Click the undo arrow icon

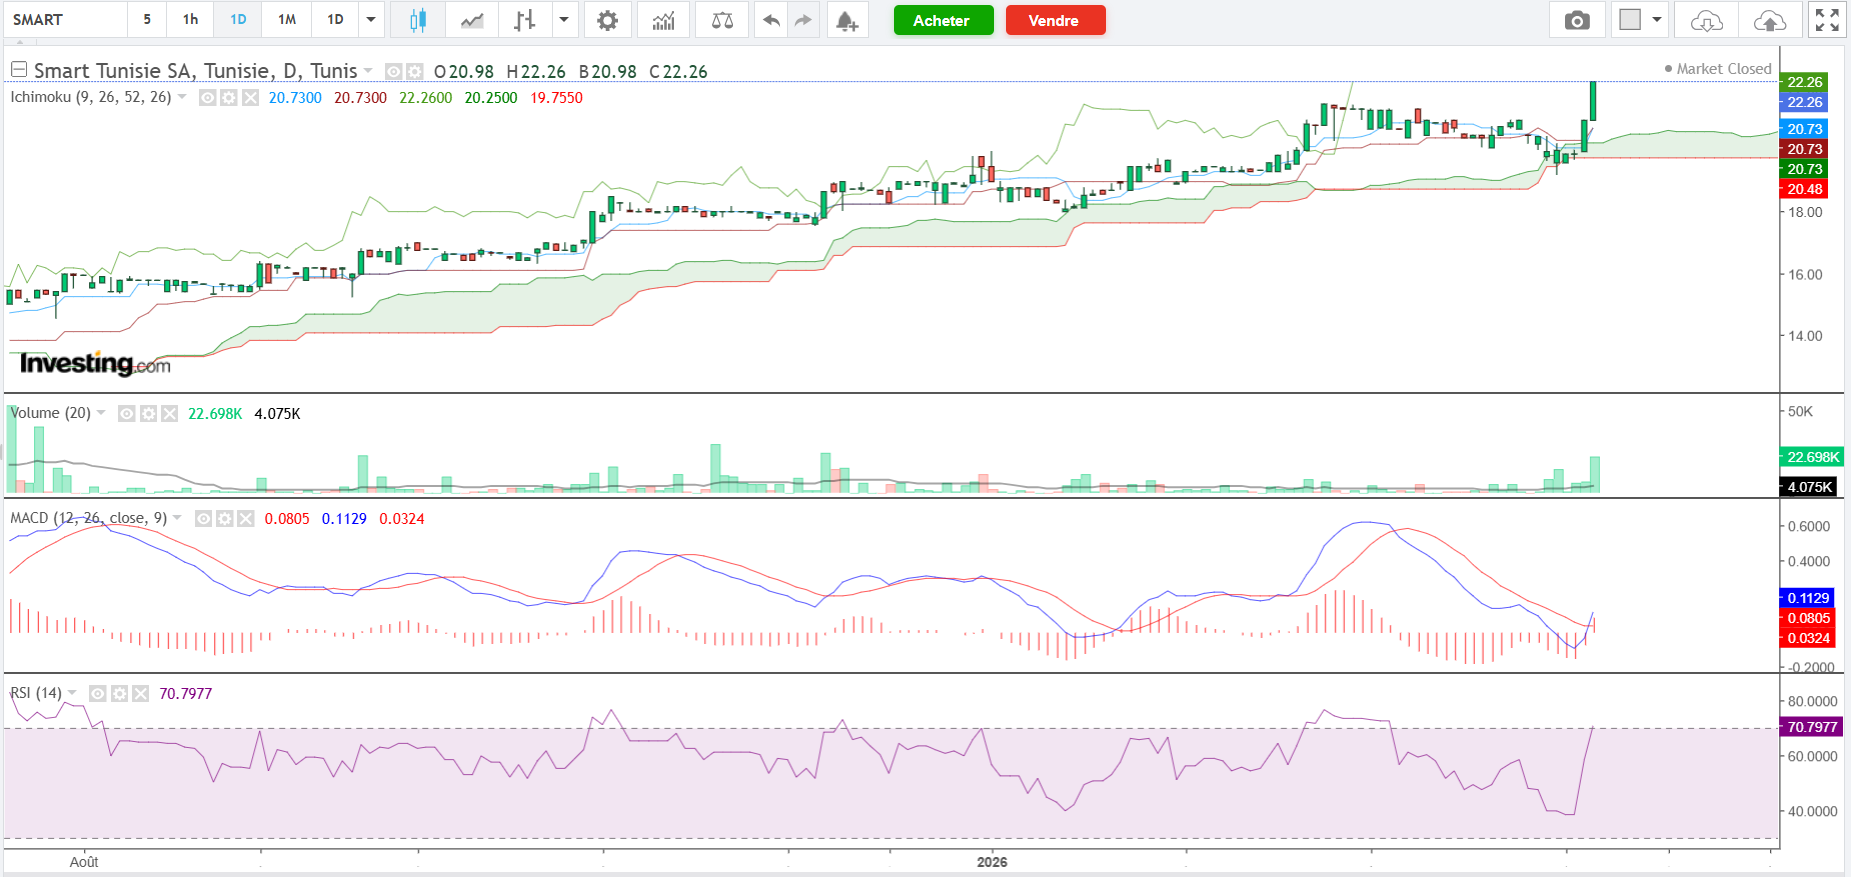pyautogui.click(x=771, y=20)
